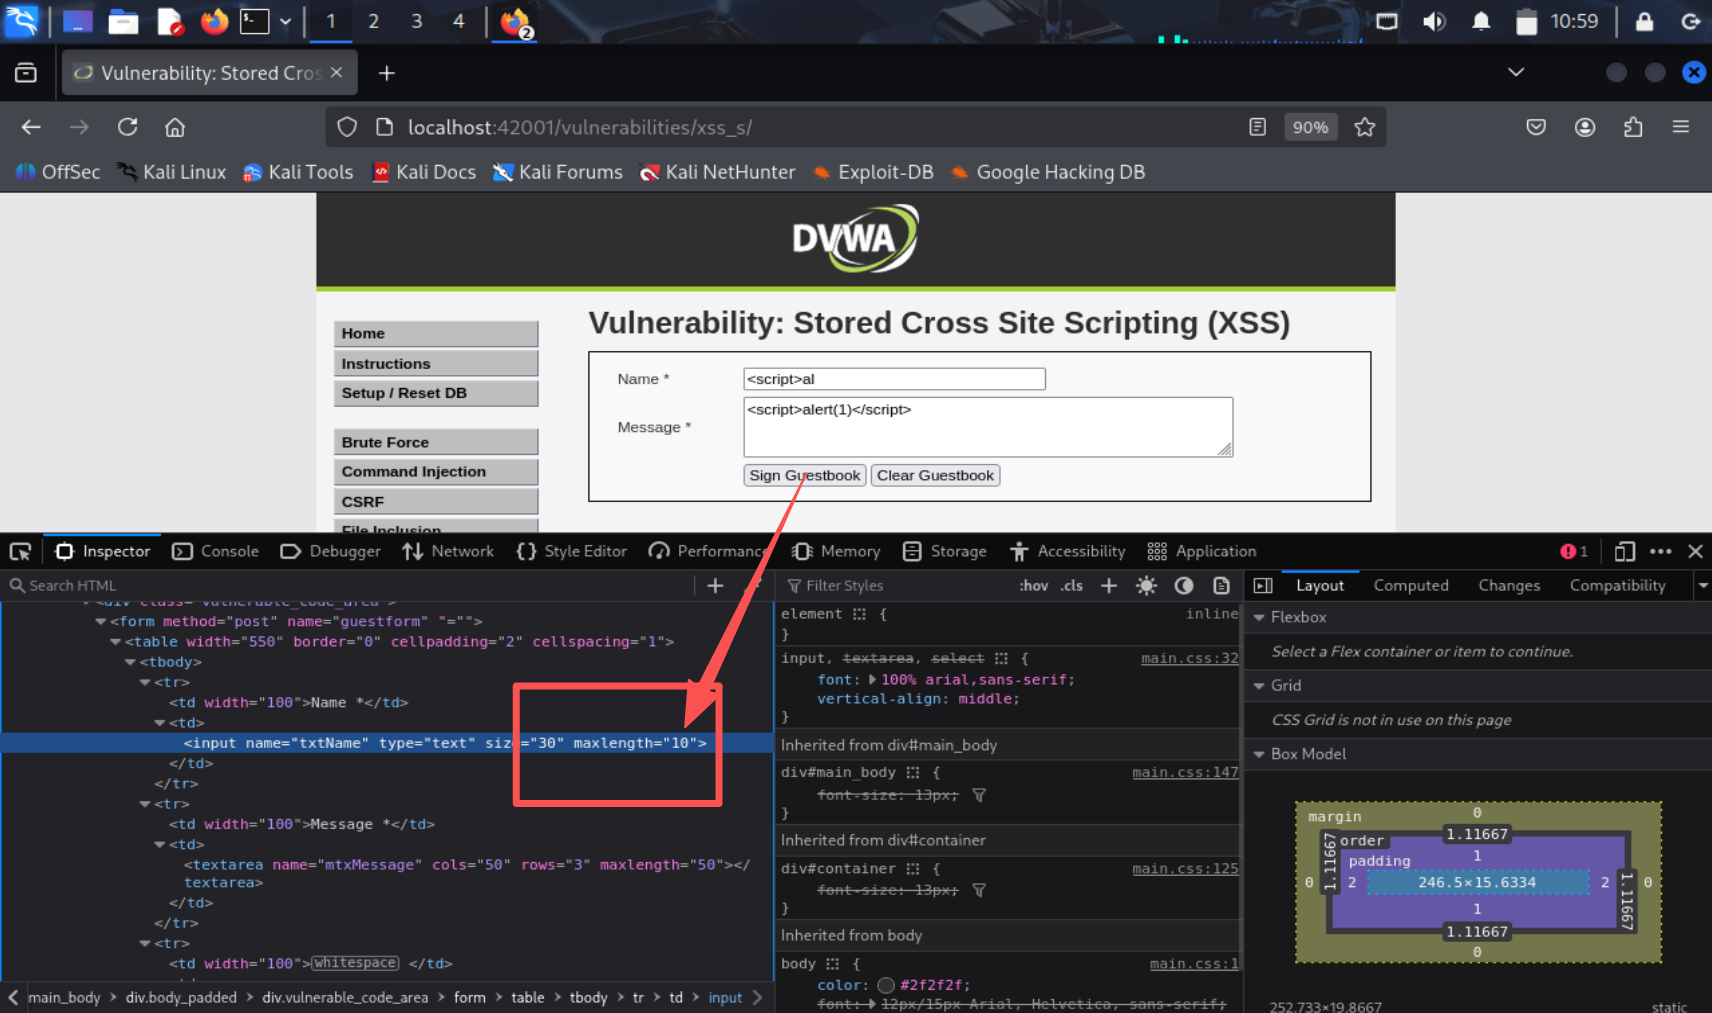The width and height of the screenshot is (1712, 1013).
Task: Open the file manager from the top panel
Action: [123, 21]
